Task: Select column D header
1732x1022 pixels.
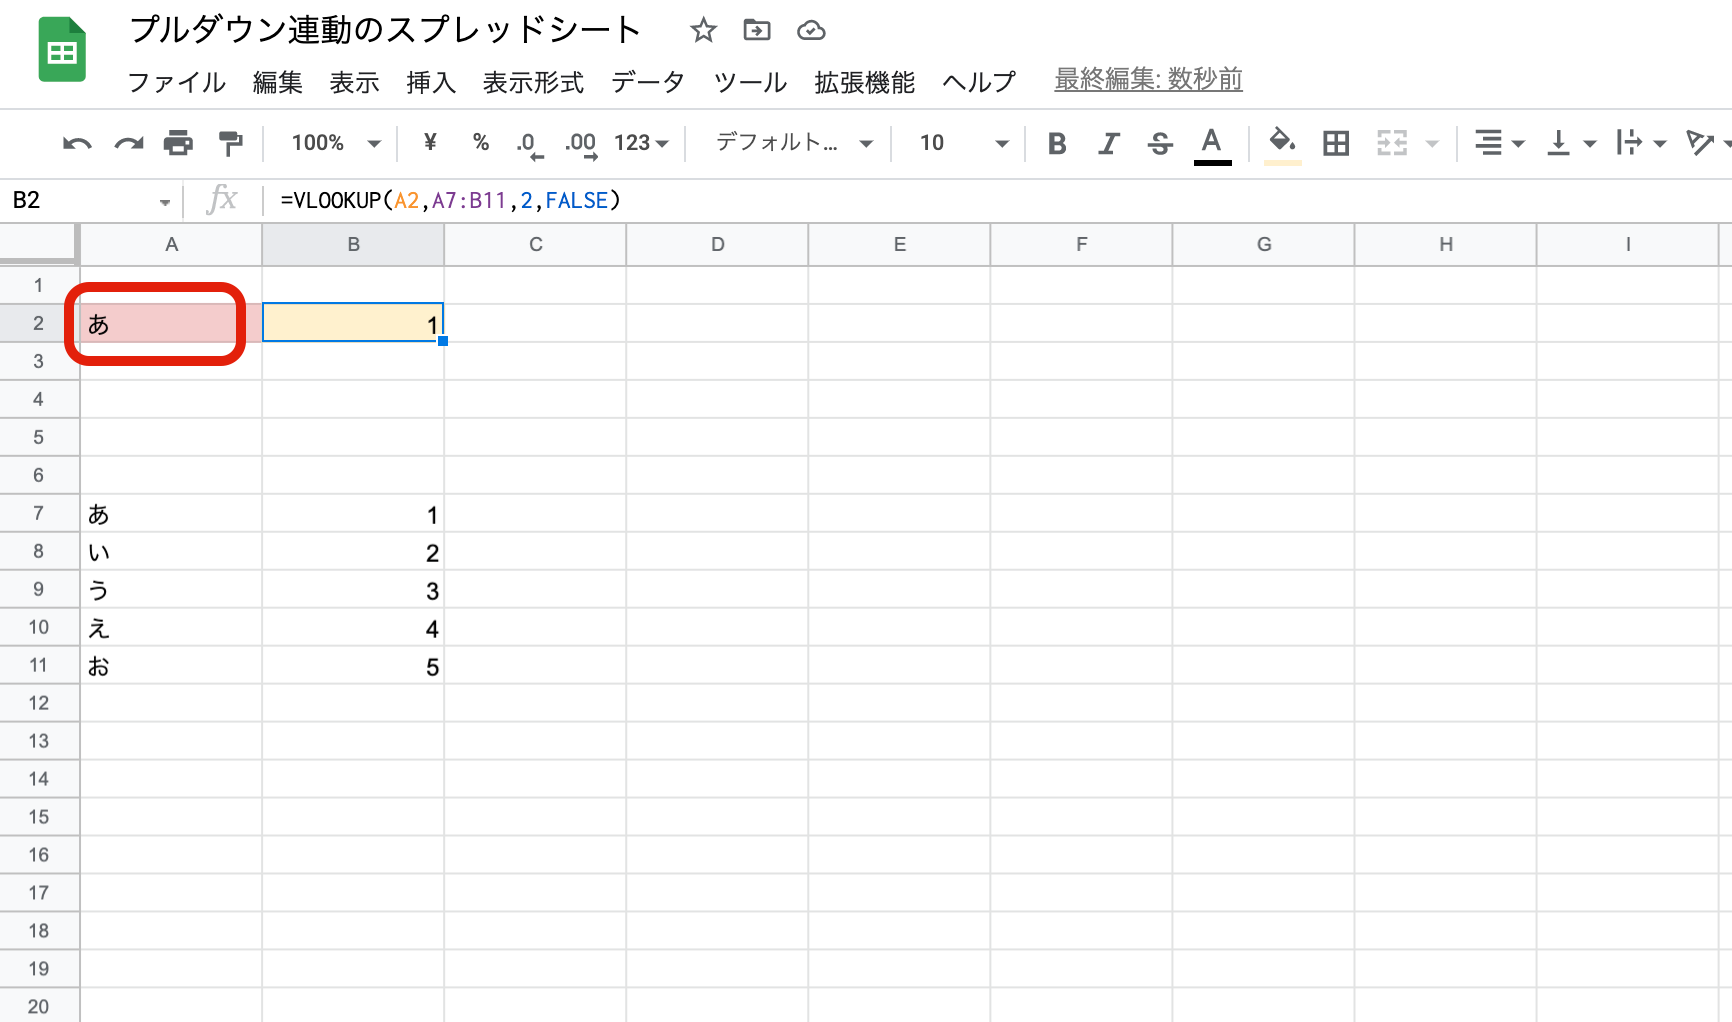Action: pos(717,245)
